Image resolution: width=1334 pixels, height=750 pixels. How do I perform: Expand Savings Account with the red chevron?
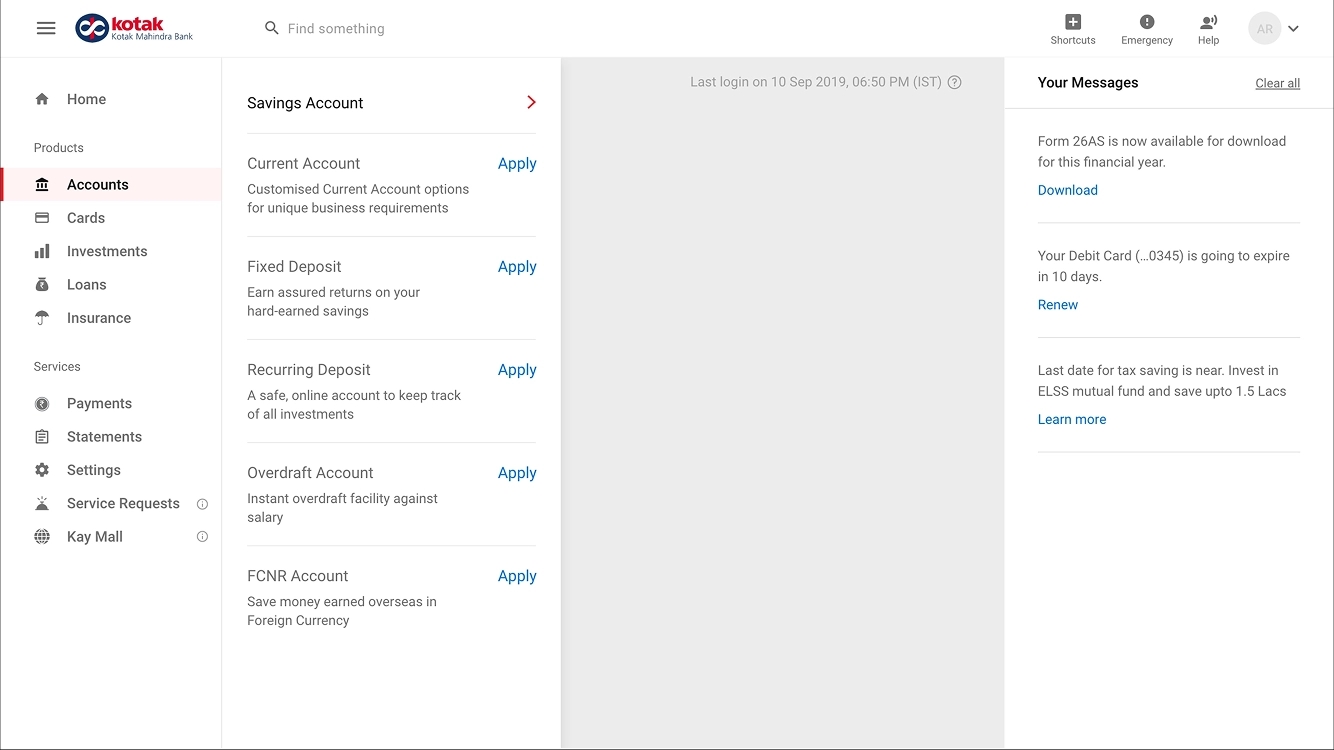[x=531, y=102]
